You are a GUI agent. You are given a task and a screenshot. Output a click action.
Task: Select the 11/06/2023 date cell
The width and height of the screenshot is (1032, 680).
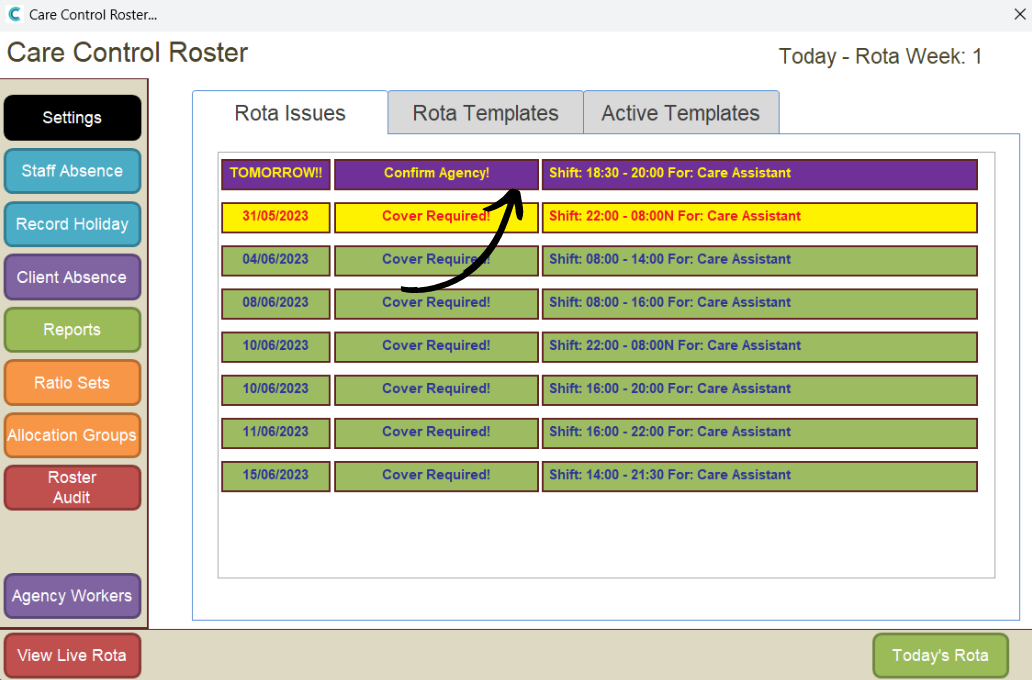click(x=276, y=433)
